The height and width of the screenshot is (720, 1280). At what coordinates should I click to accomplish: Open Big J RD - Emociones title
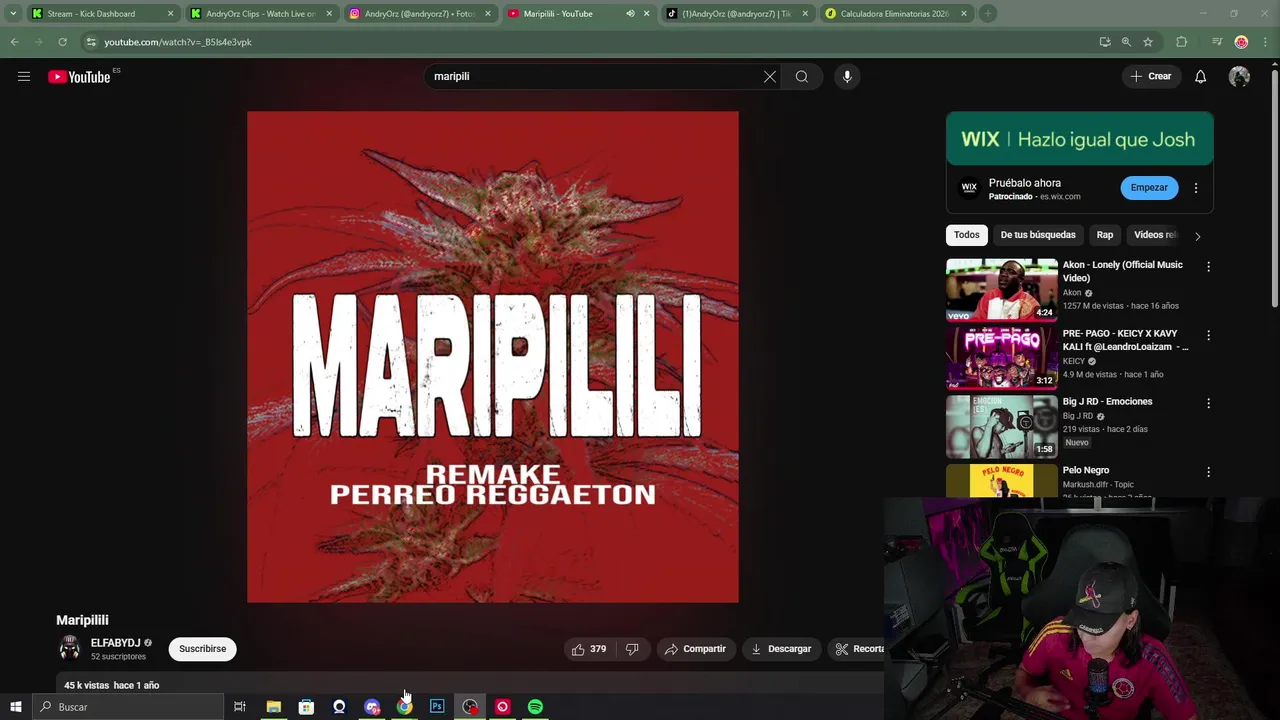click(x=1108, y=402)
